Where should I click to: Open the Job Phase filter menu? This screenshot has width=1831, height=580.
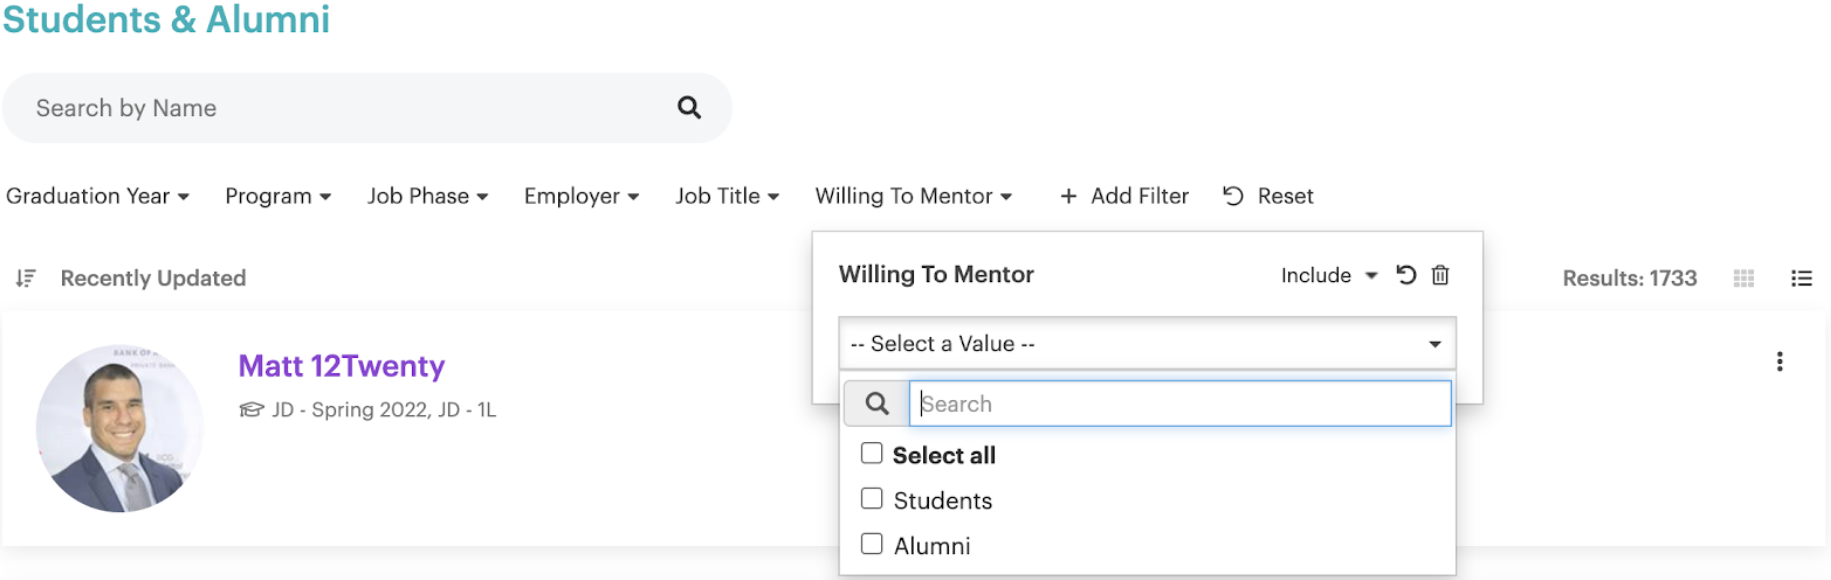pyautogui.click(x=427, y=196)
